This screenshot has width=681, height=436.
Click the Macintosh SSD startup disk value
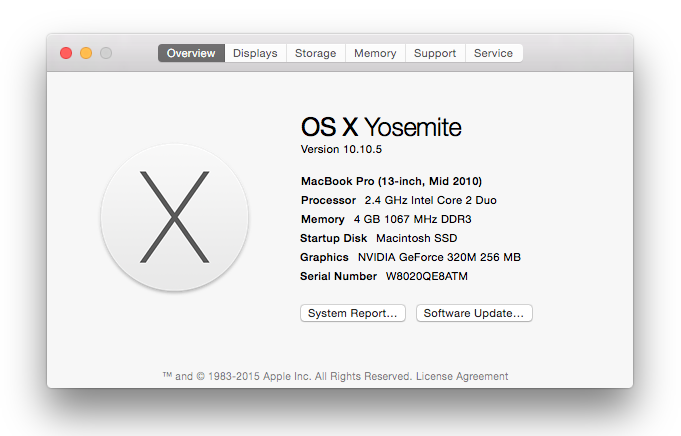pyautogui.click(x=417, y=238)
